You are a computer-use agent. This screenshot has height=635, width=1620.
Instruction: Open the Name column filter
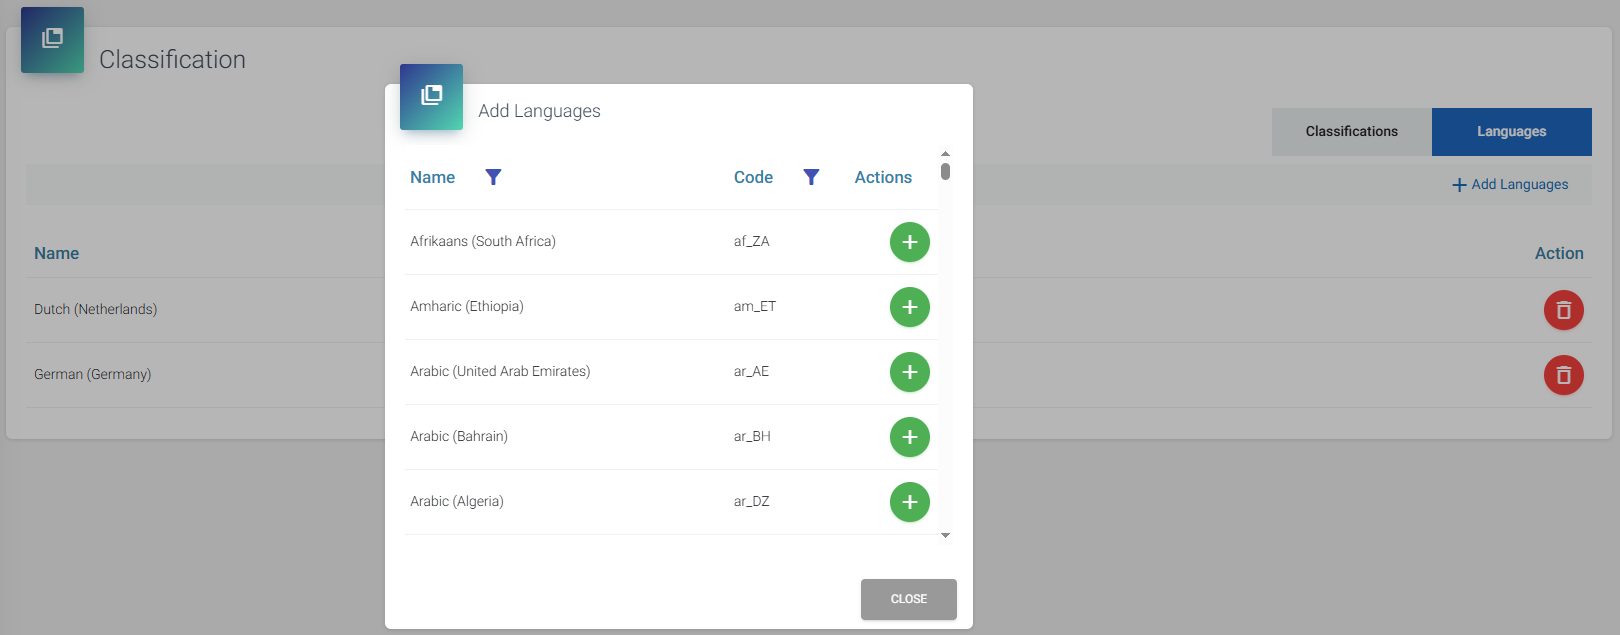(493, 177)
